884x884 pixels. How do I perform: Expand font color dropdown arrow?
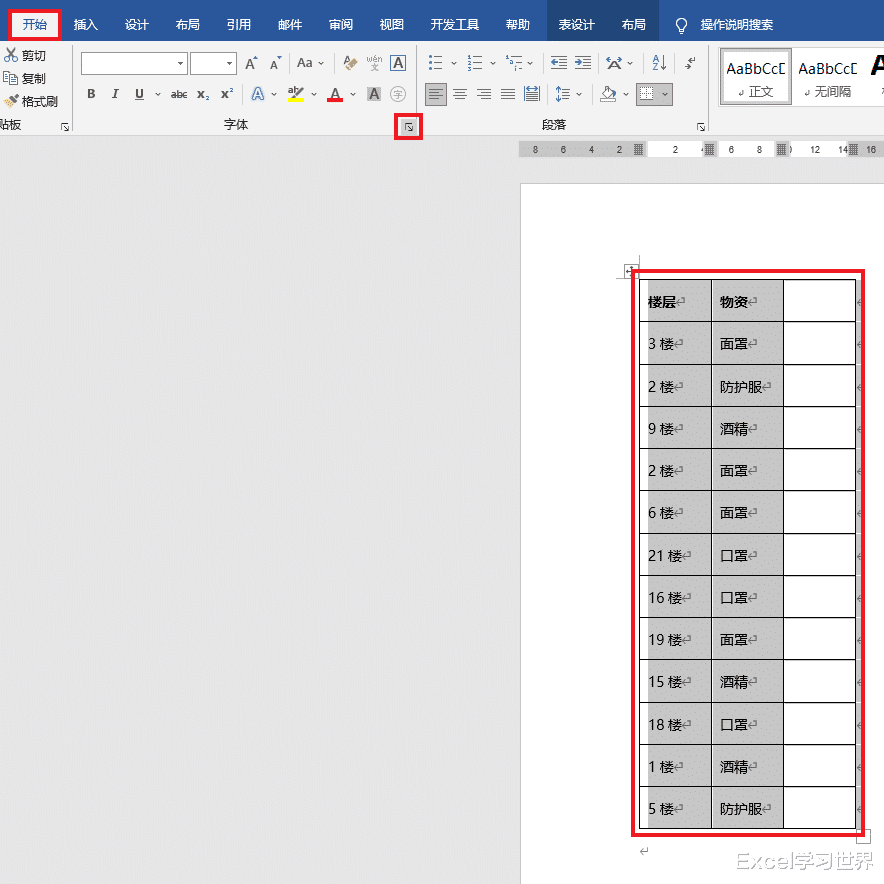353,94
